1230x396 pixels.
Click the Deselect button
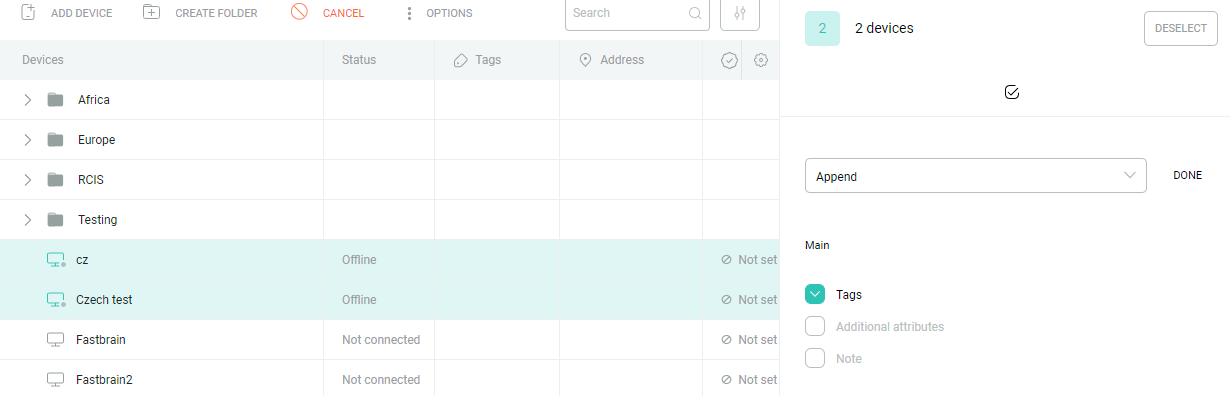(x=1180, y=28)
